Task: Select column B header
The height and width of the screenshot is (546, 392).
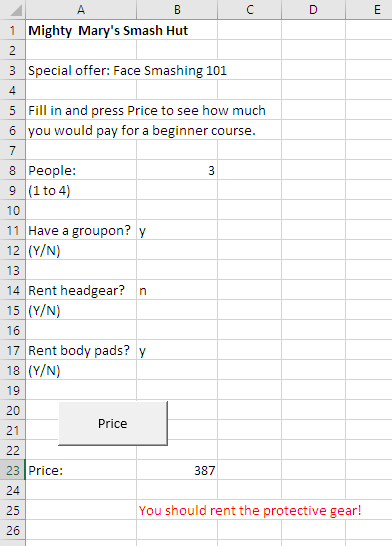Action: pyautogui.click(x=177, y=9)
